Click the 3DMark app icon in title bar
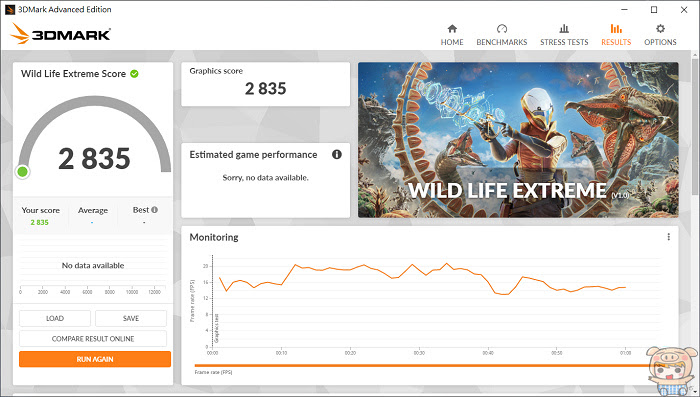This screenshot has height=397, width=700. tap(10, 9)
